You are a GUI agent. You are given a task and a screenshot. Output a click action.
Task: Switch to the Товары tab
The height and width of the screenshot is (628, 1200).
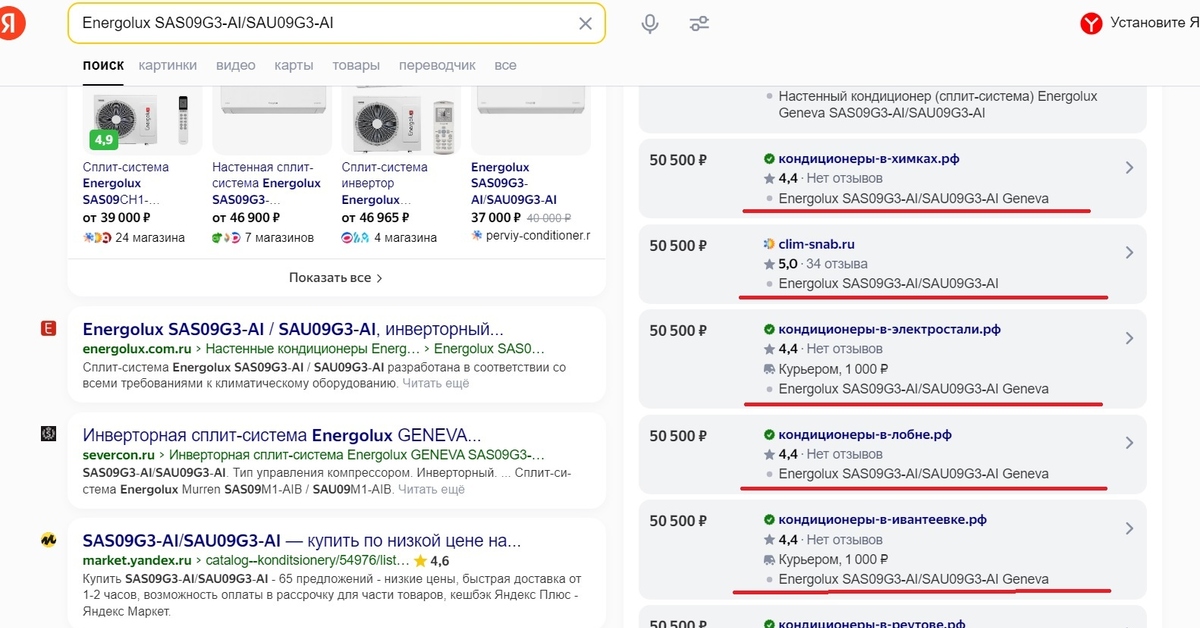point(356,65)
